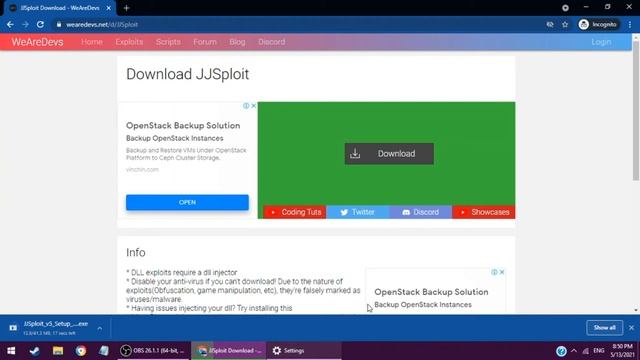This screenshot has height=360, width=640.
Task: Close the lower OpenStack ad
Action: [502, 272]
